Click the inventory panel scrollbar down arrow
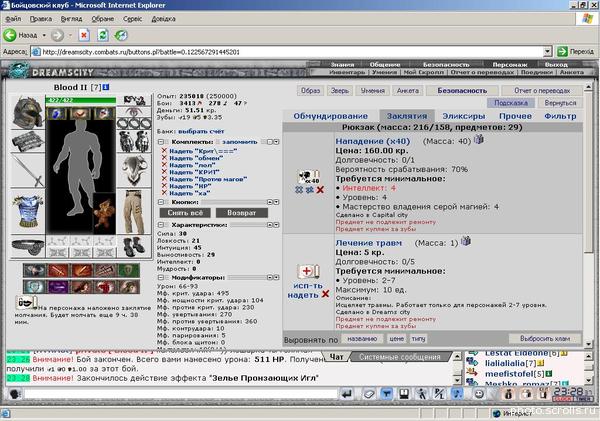The image size is (600, 421). click(589, 344)
